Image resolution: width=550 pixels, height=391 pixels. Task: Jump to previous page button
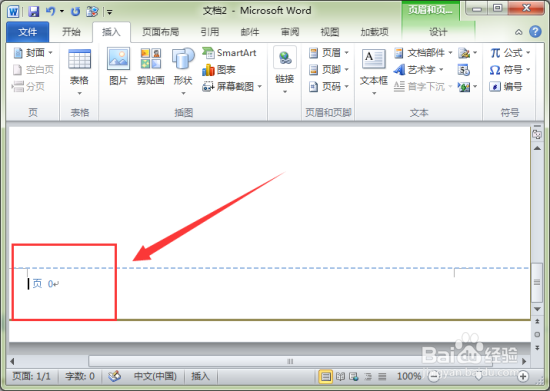click(537, 321)
